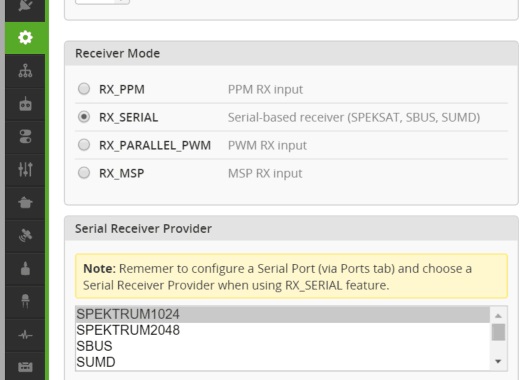Open the Motors icon in sidebar
The width and height of the screenshot is (522, 380).
pyautogui.click(x=25, y=268)
